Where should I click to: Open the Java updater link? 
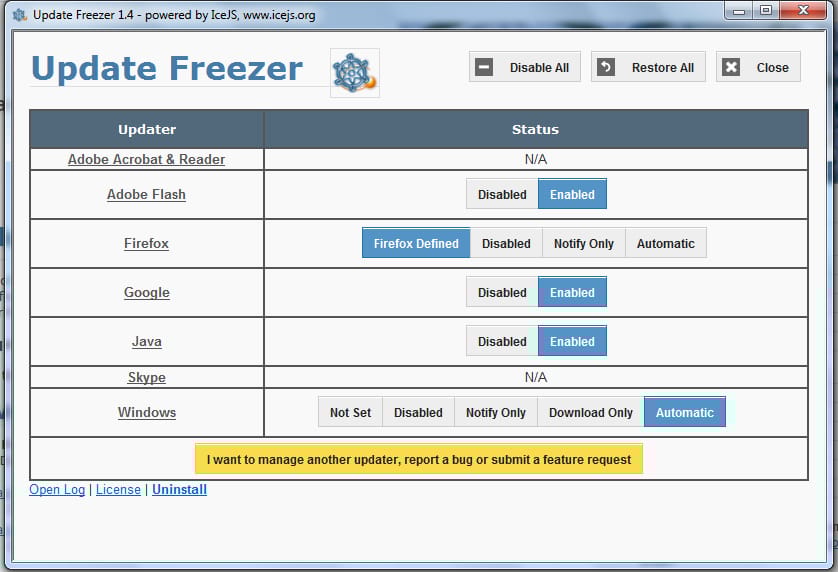[146, 342]
